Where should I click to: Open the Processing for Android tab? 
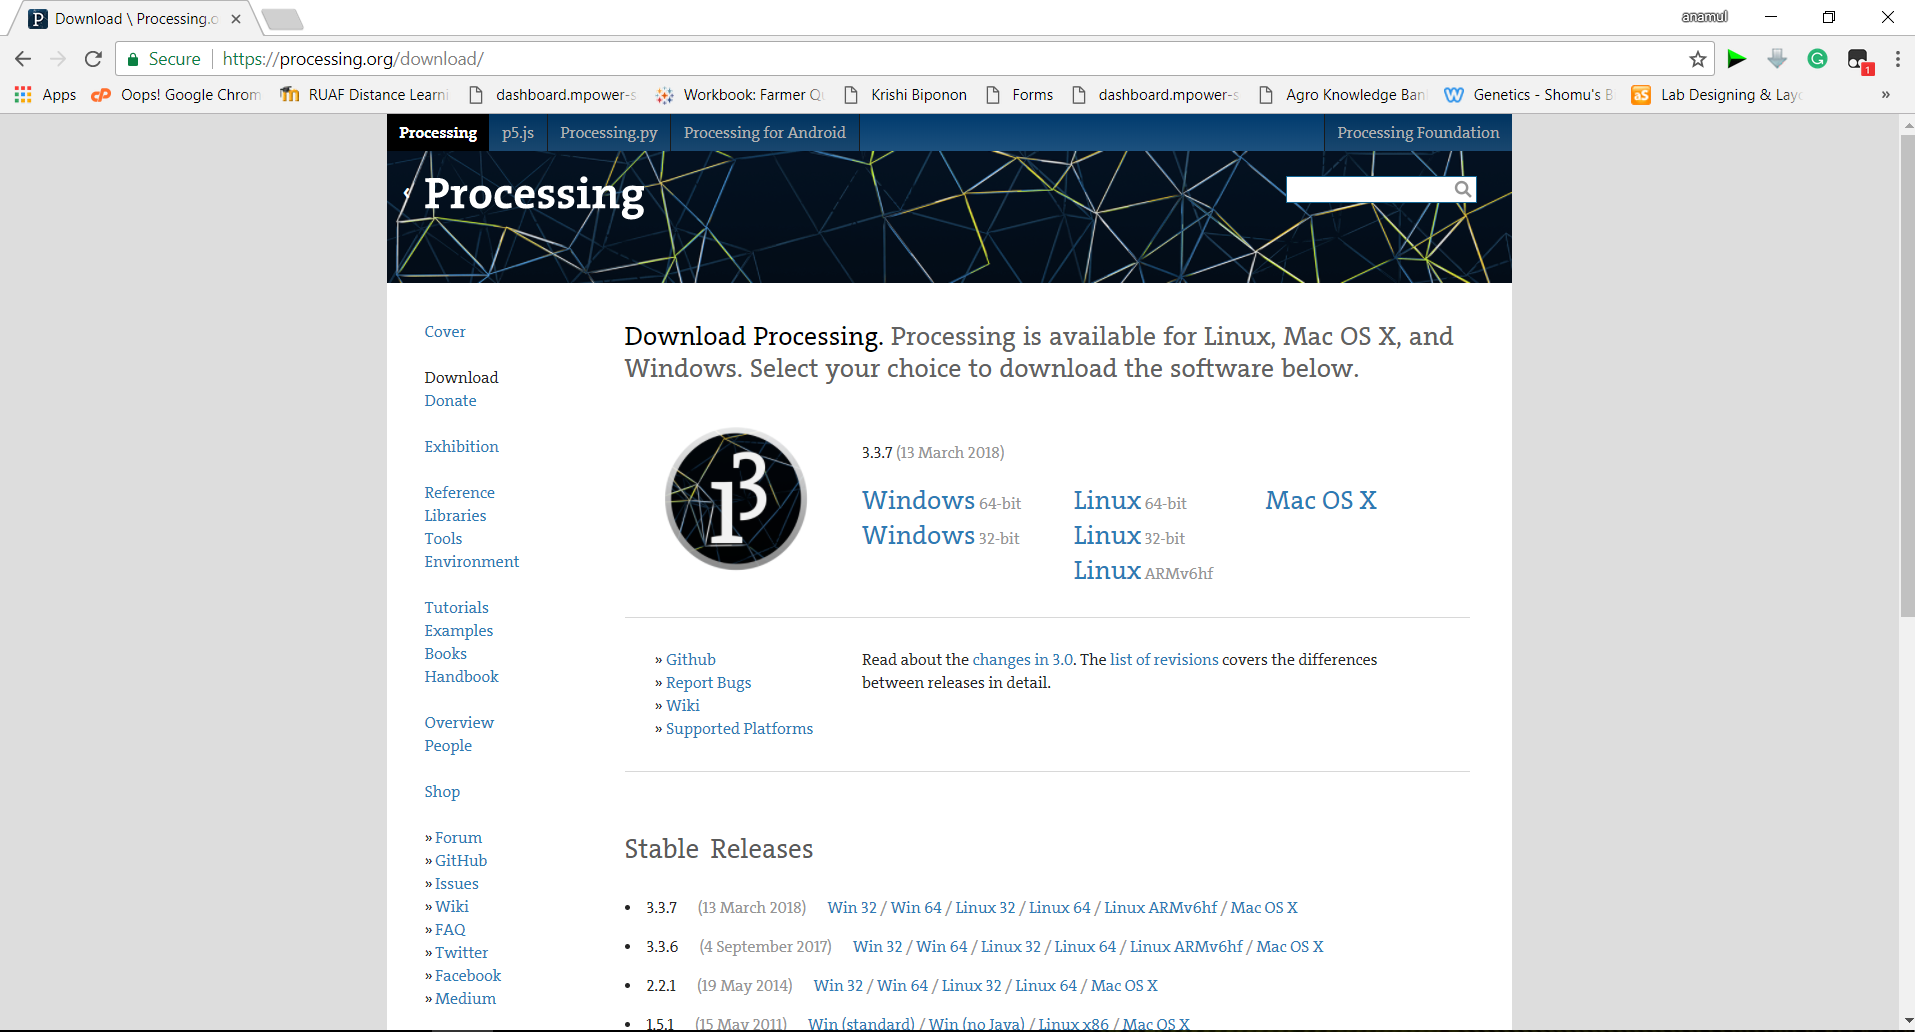[x=765, y=132]
